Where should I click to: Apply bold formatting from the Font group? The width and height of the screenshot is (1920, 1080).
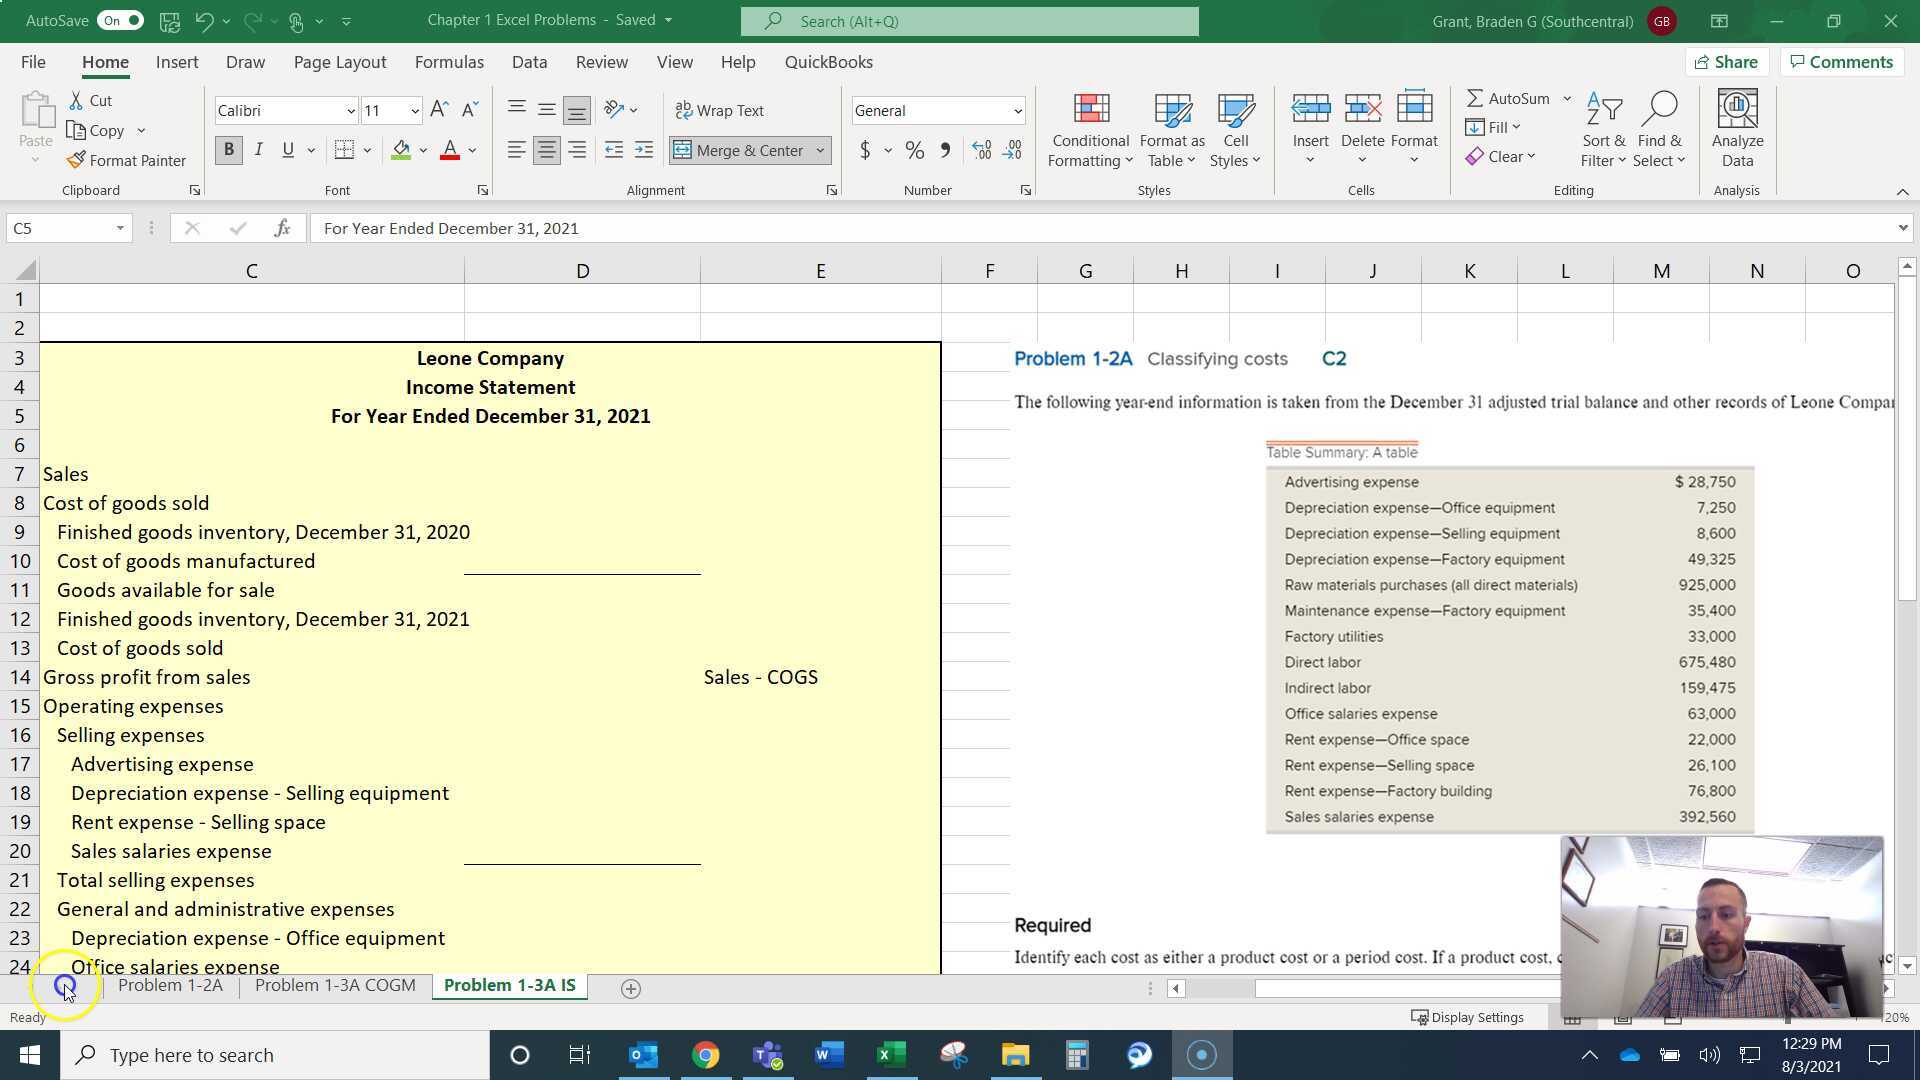tap(228, 149)
